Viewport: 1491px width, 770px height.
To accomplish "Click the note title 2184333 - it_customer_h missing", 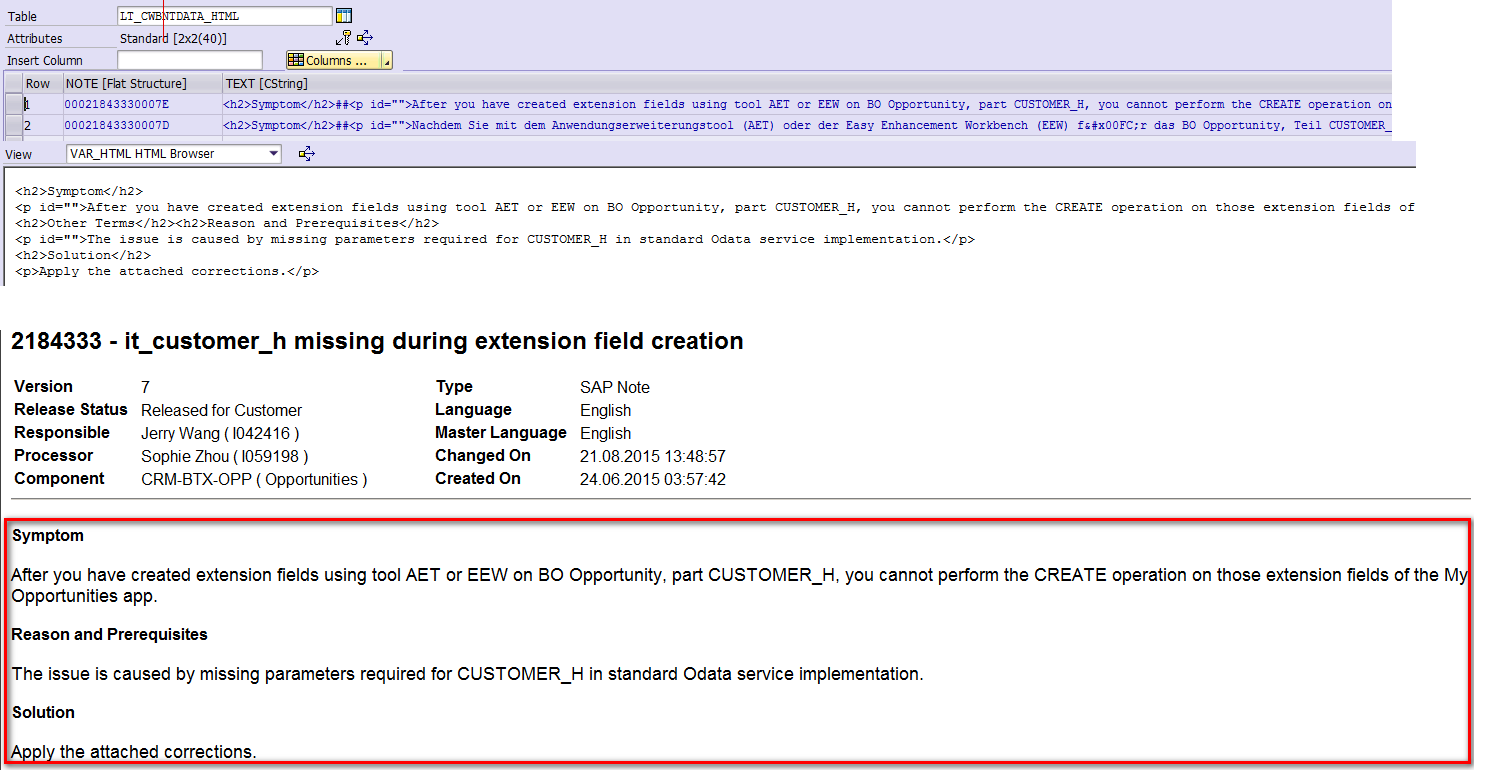I will click(x=377, y=341).
